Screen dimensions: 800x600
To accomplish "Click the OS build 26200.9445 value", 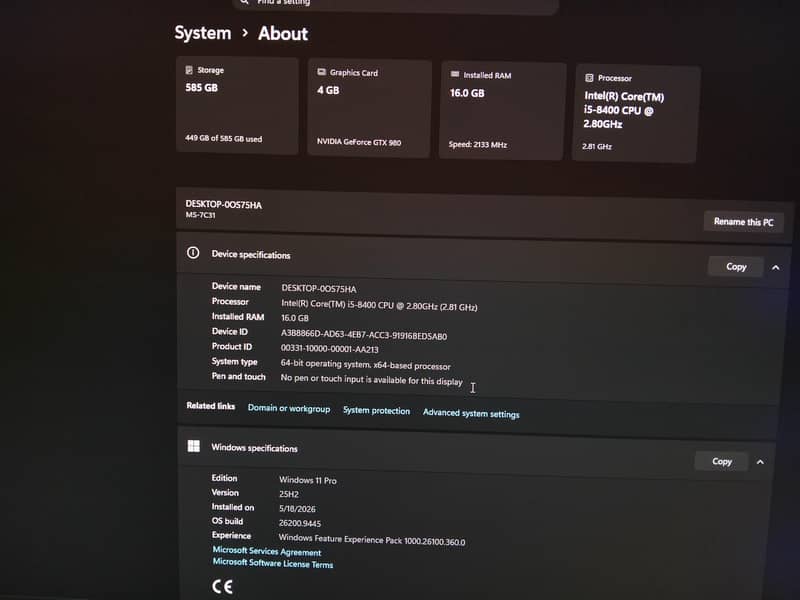I will pos(299,523).
